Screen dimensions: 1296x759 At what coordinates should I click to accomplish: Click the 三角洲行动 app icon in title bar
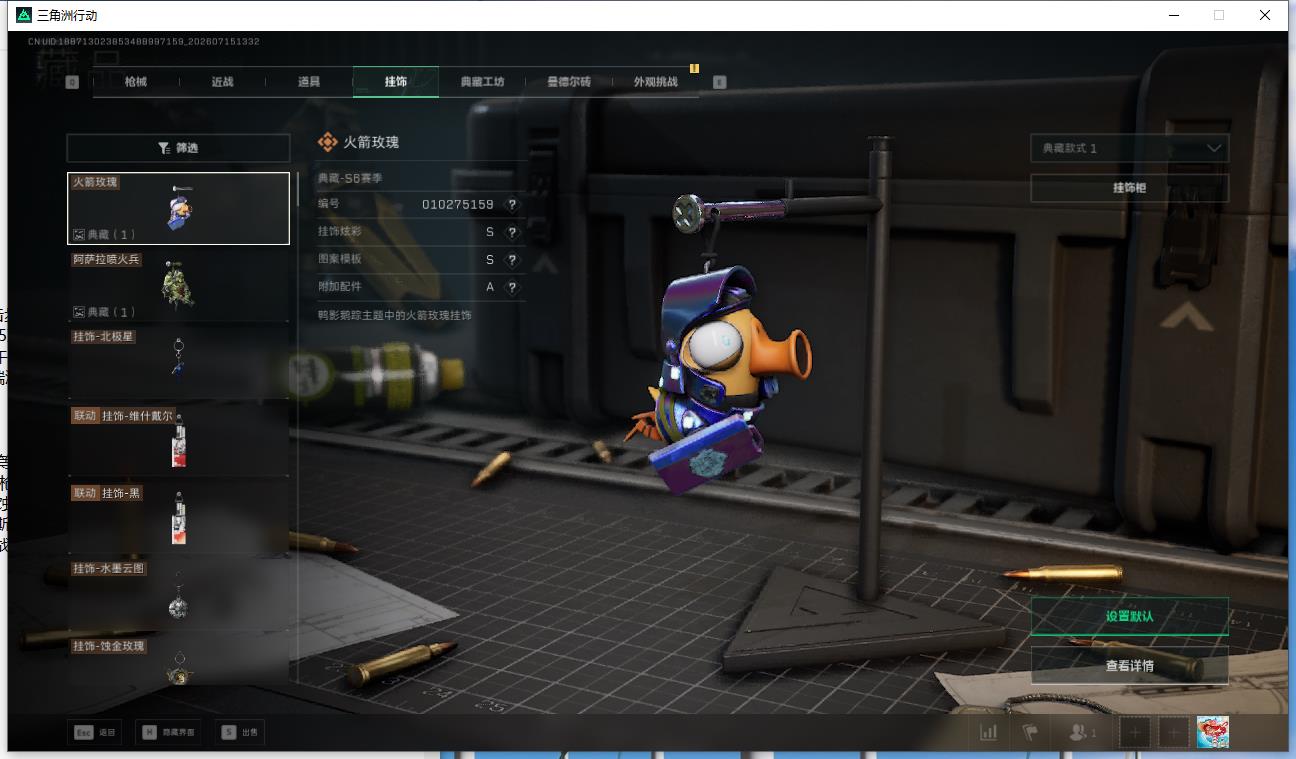coord(24,15)
